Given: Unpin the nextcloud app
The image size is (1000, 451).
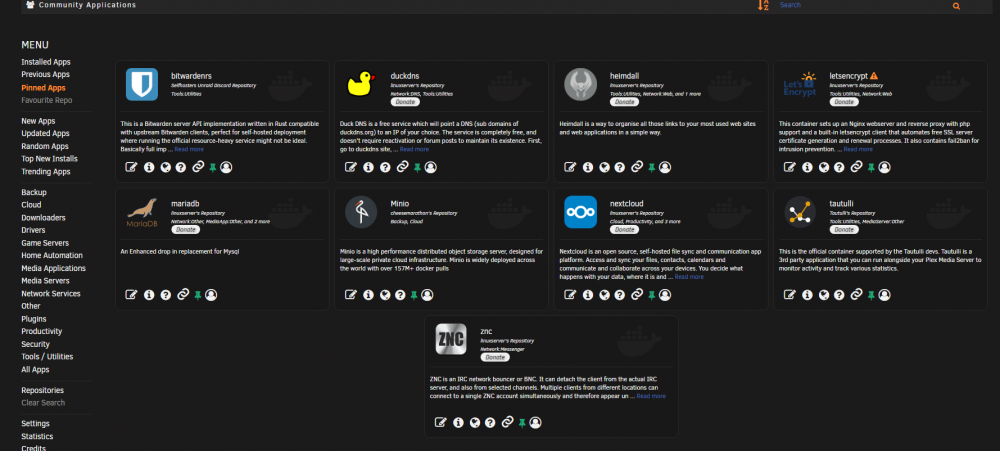Looking at the screenshot, I should click(652, 295).
